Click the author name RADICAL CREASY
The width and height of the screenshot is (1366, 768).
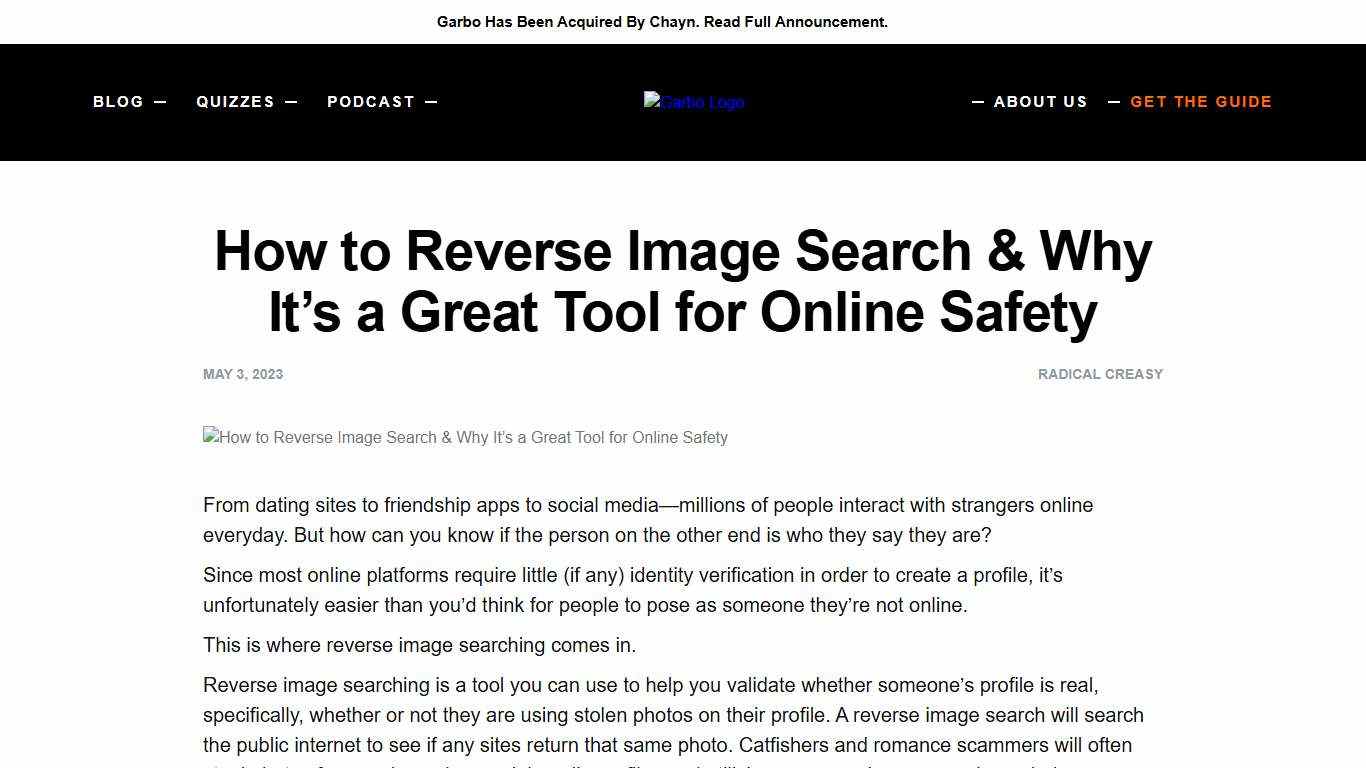(1100, 374)
